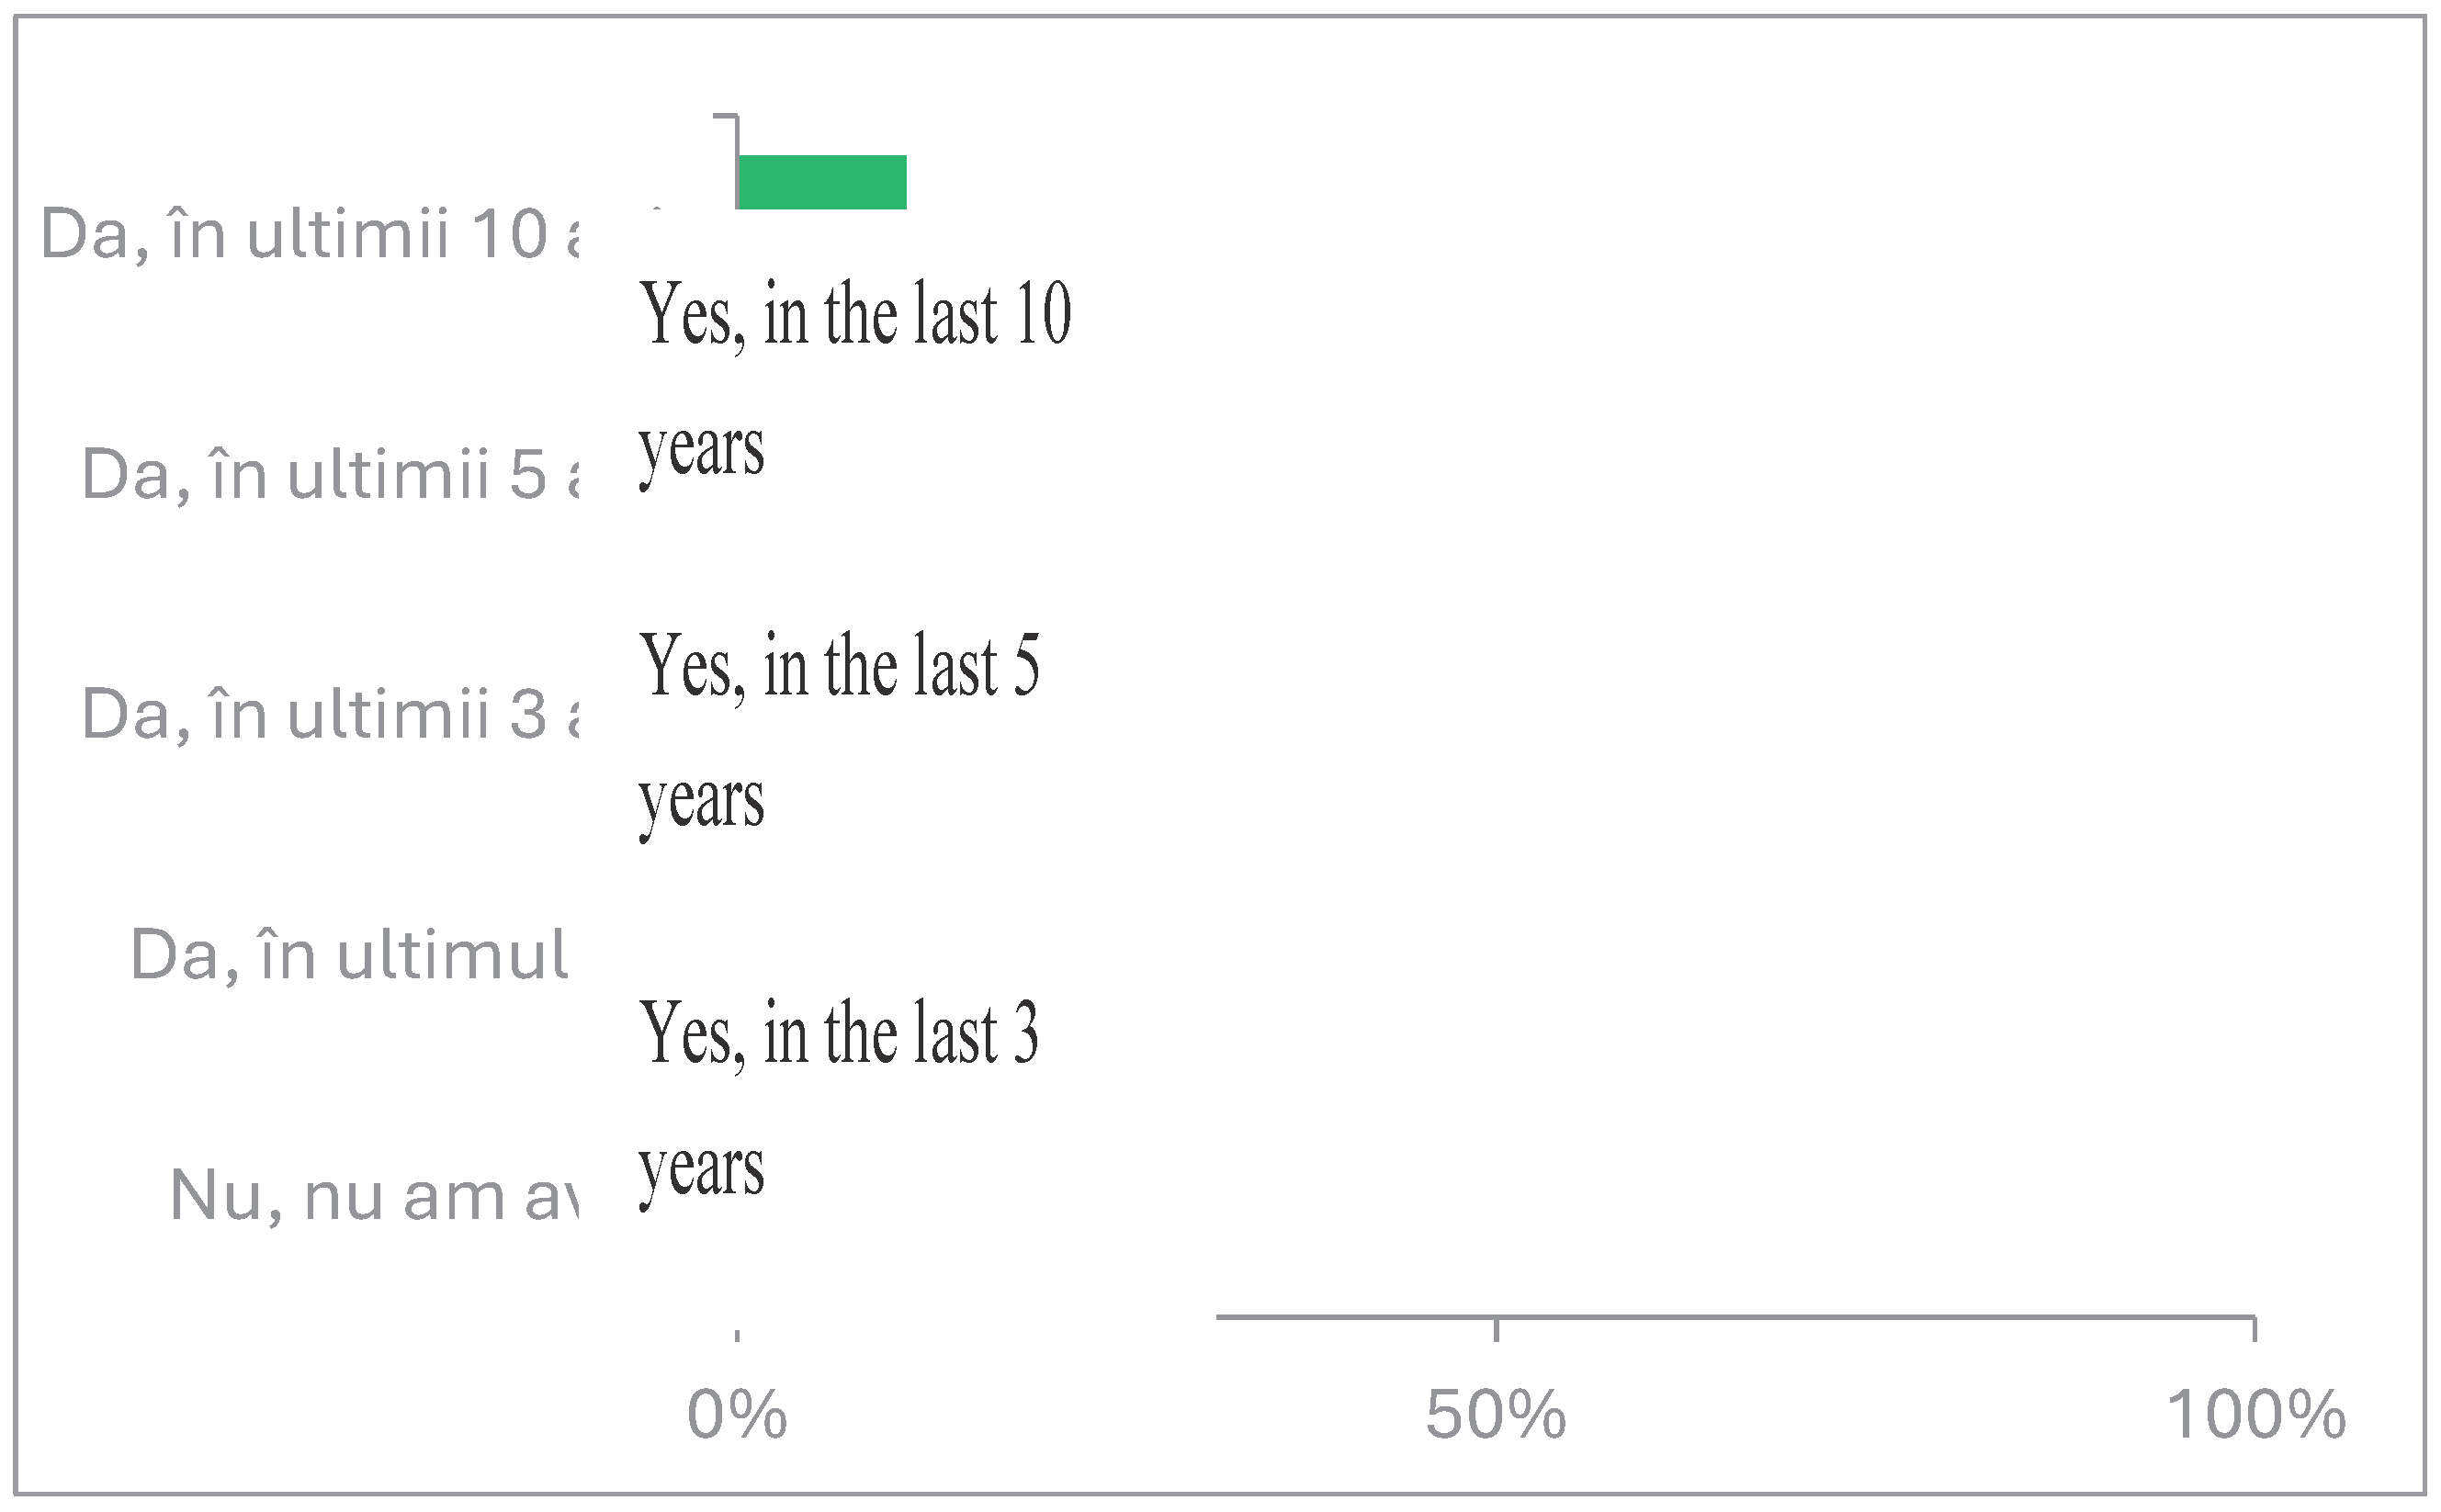Click "years" below "Yes, in the last 10"
Image resolution: width=2441 pixels, height=1512 pixels.
(701, 450)
